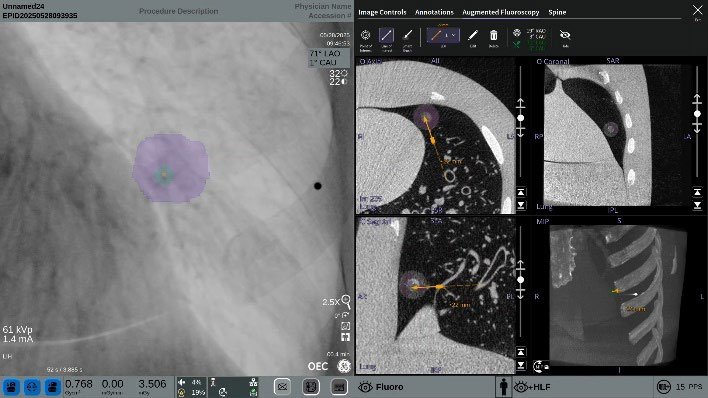Click the image flip icon on fluoro view
This screenshot has height=398, width=708.
pos(345,337)
